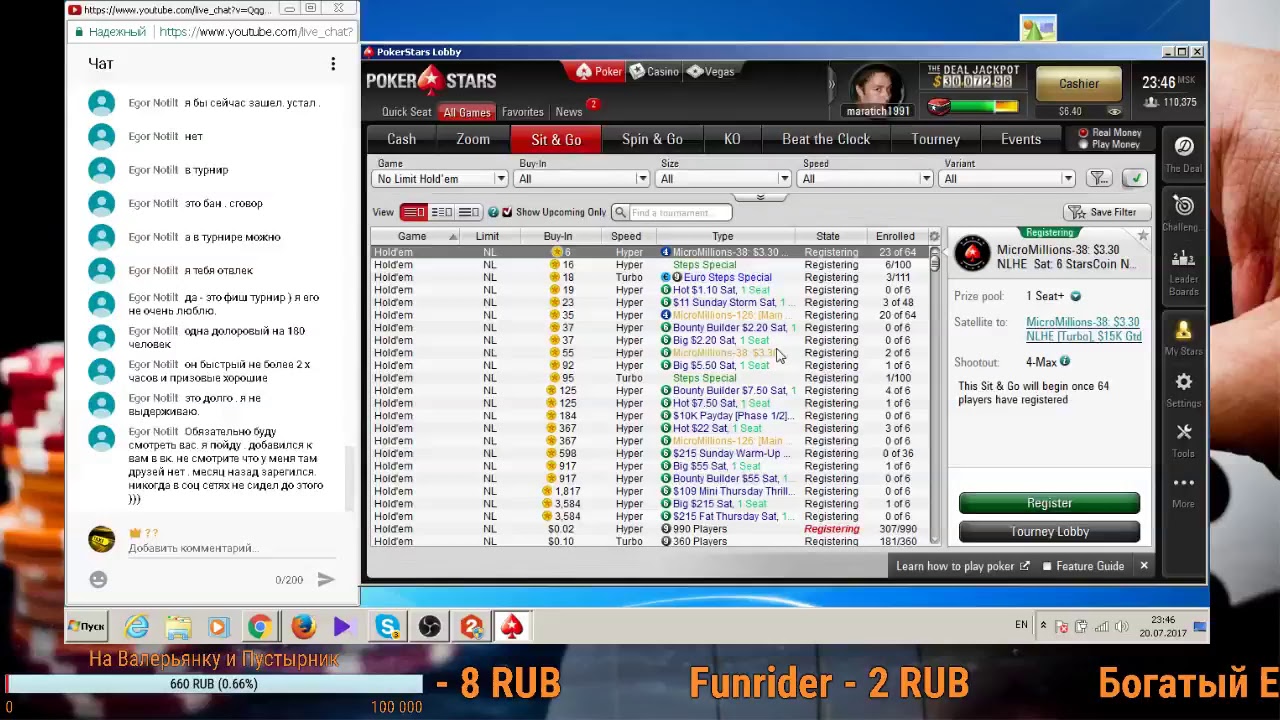Image resolution: width=1280 pixels, height=720 pixels.
Task: Open Internet Explorer from taskbar
Action: coord(137,627)
